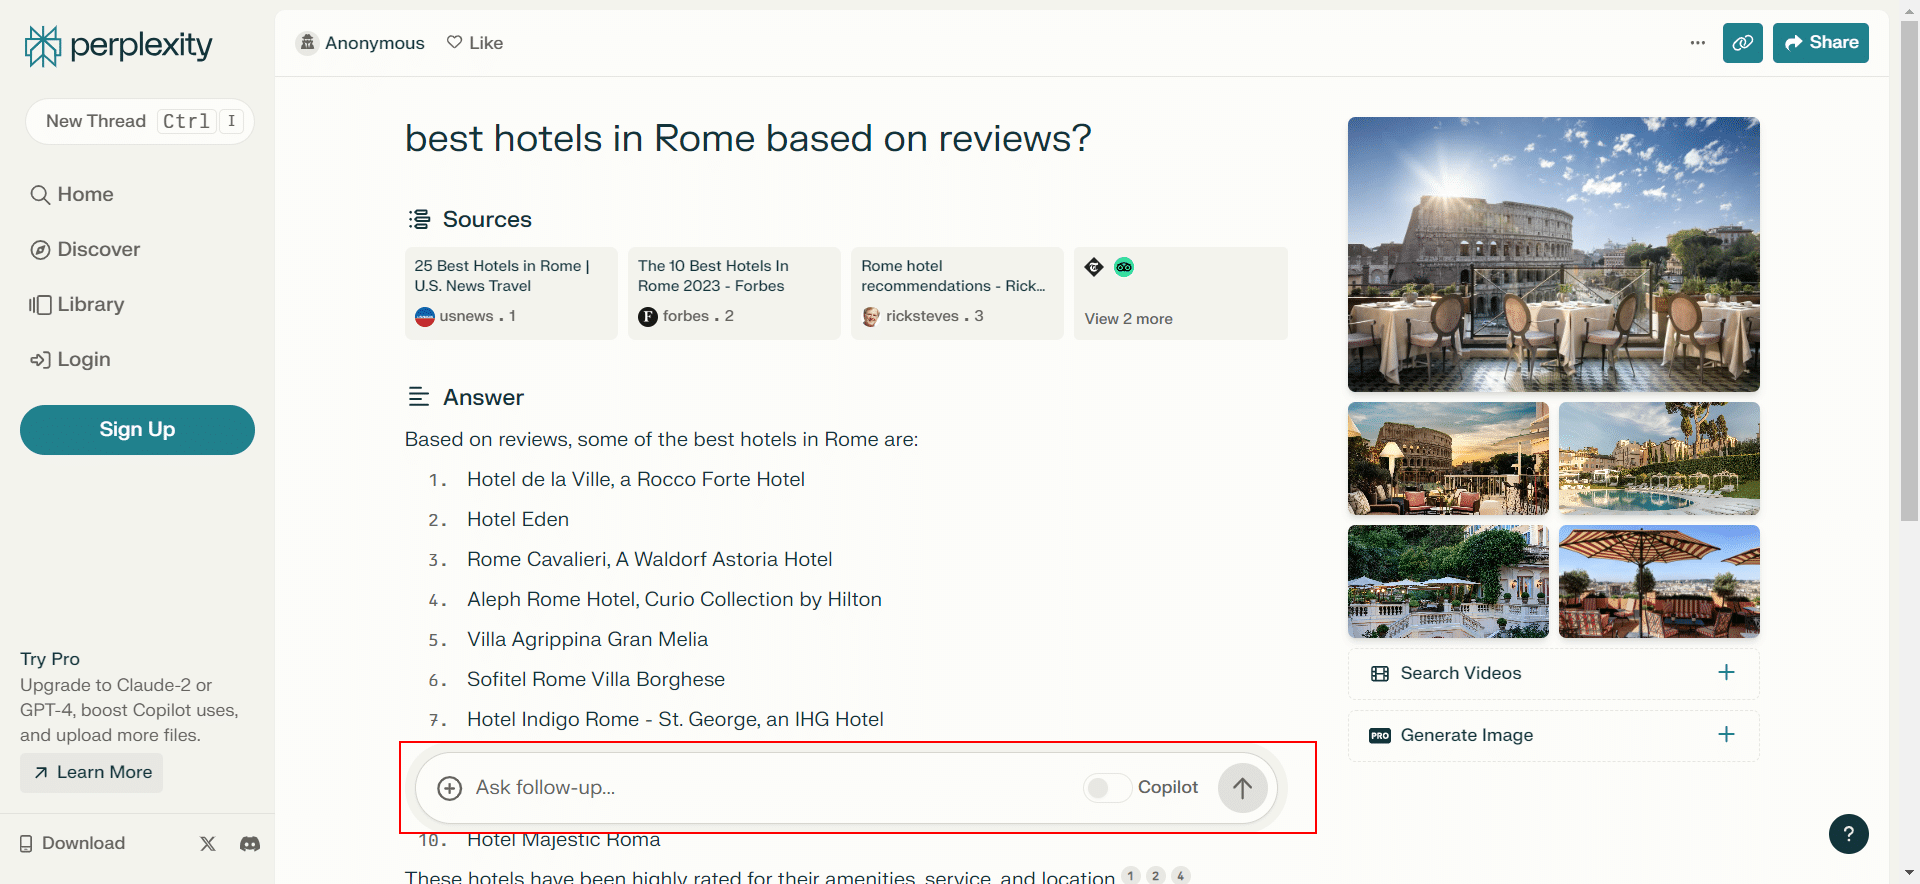This screenshot has height=884, width=1920.
Task: Click Learn More about Pro
Action: click(x=92, y=773)
